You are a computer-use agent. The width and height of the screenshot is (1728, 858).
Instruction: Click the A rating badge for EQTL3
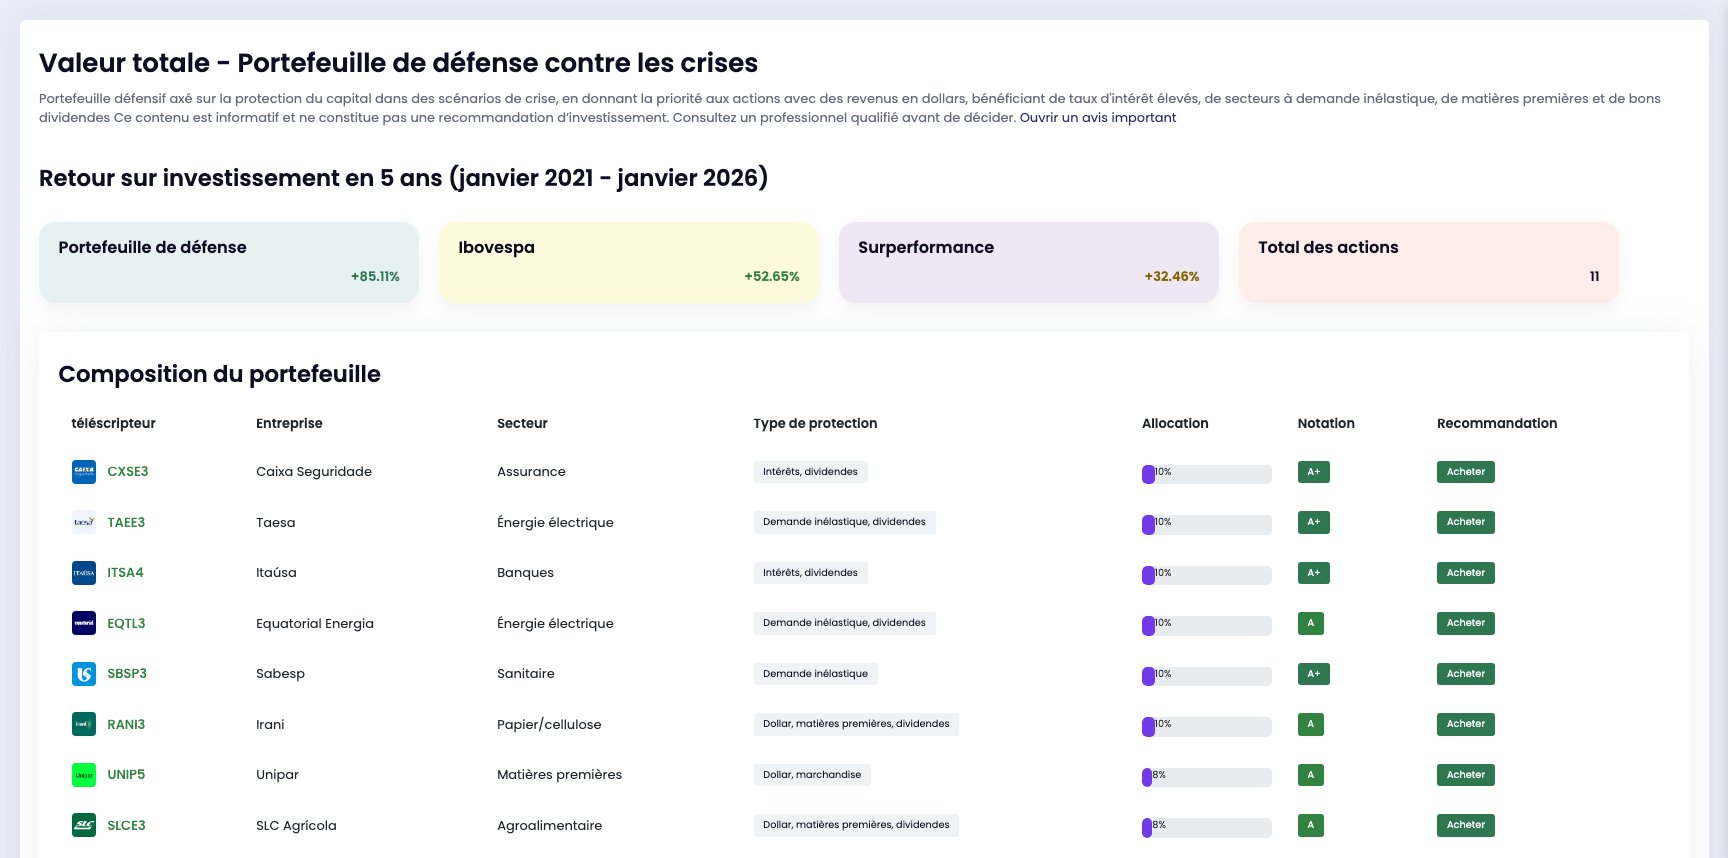pyautogui.click(x=1311, y=623)
